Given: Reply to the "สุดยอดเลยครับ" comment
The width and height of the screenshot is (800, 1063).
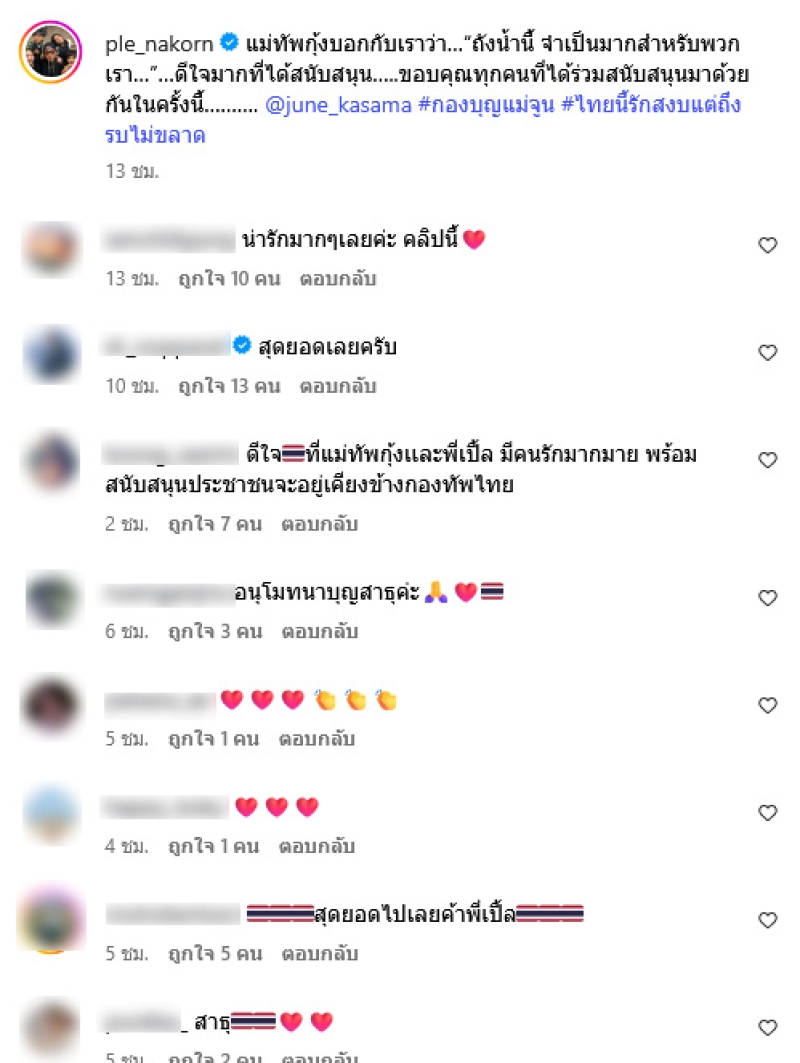Looking at the screenshot, I should (338, 386).
